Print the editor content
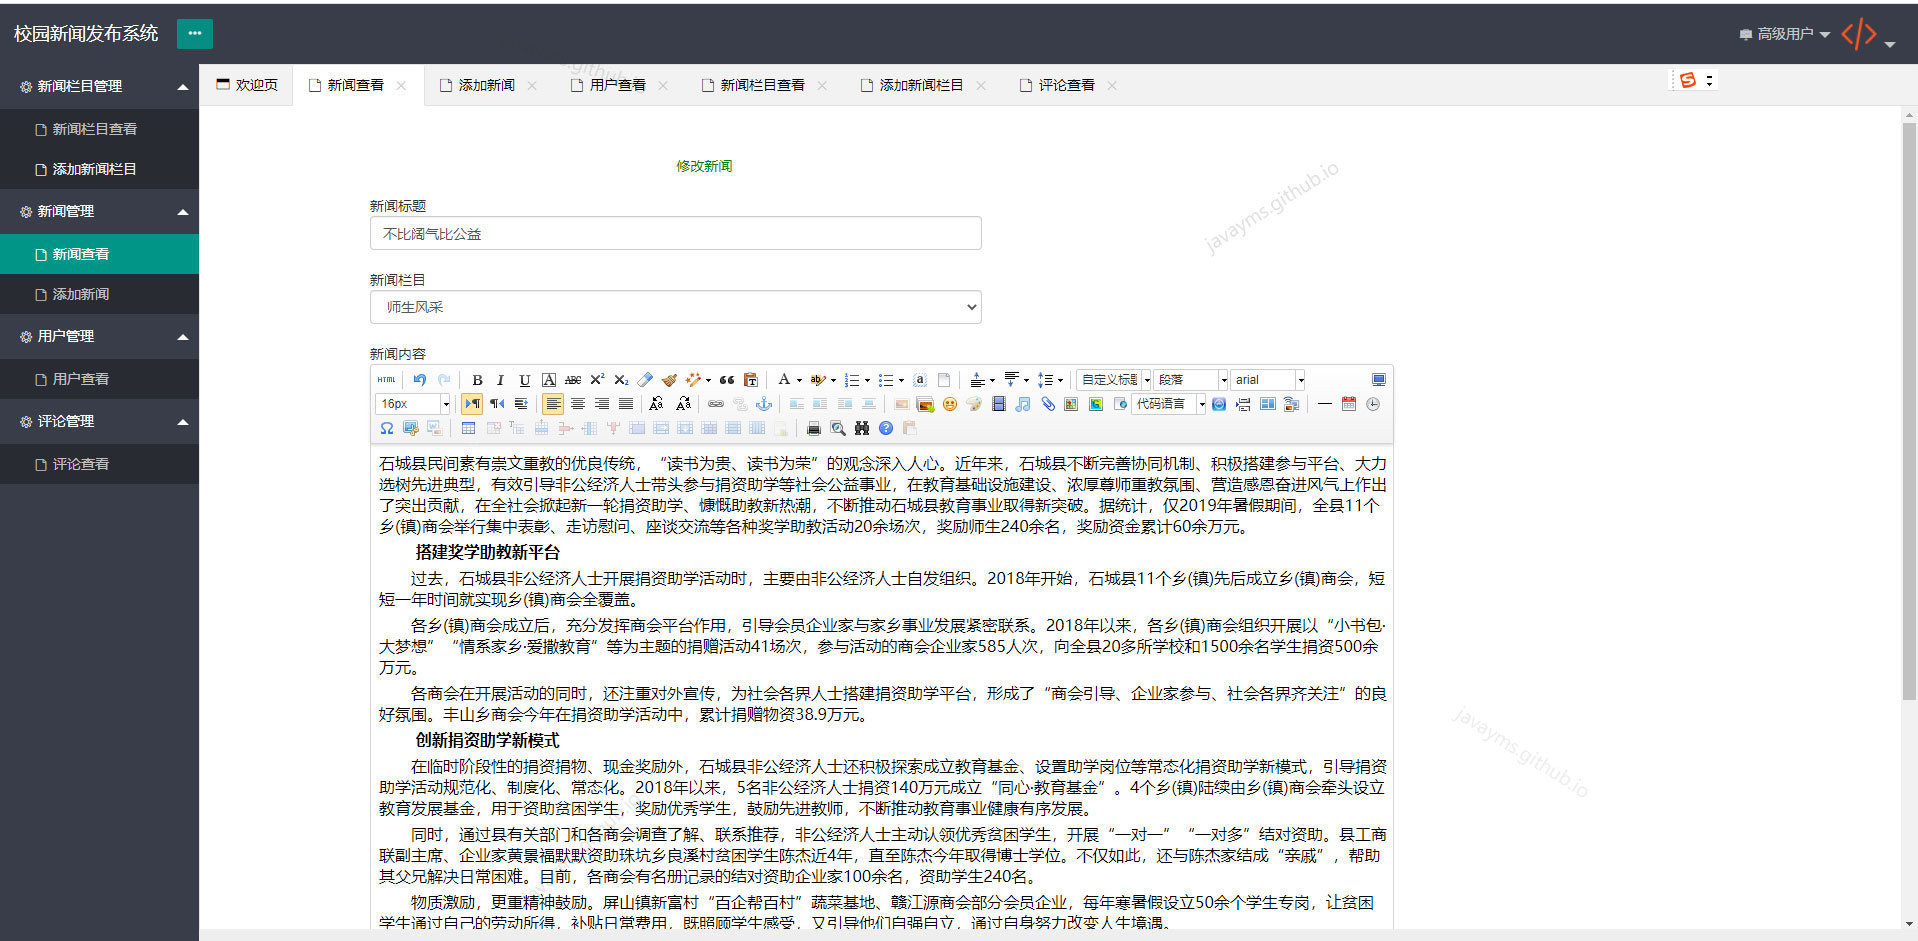Screen dimensions: 1918x941 click(x=814, y=428)
